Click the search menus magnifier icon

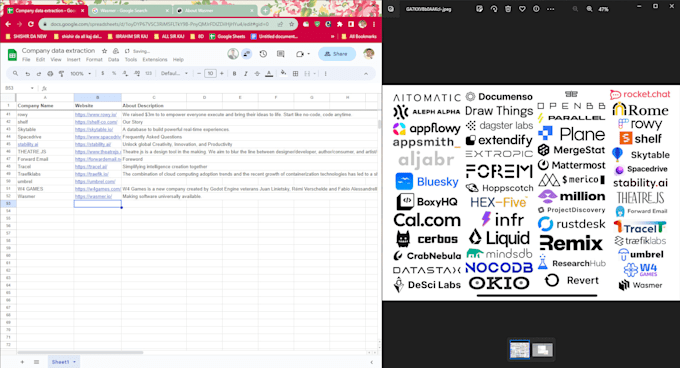16,74
